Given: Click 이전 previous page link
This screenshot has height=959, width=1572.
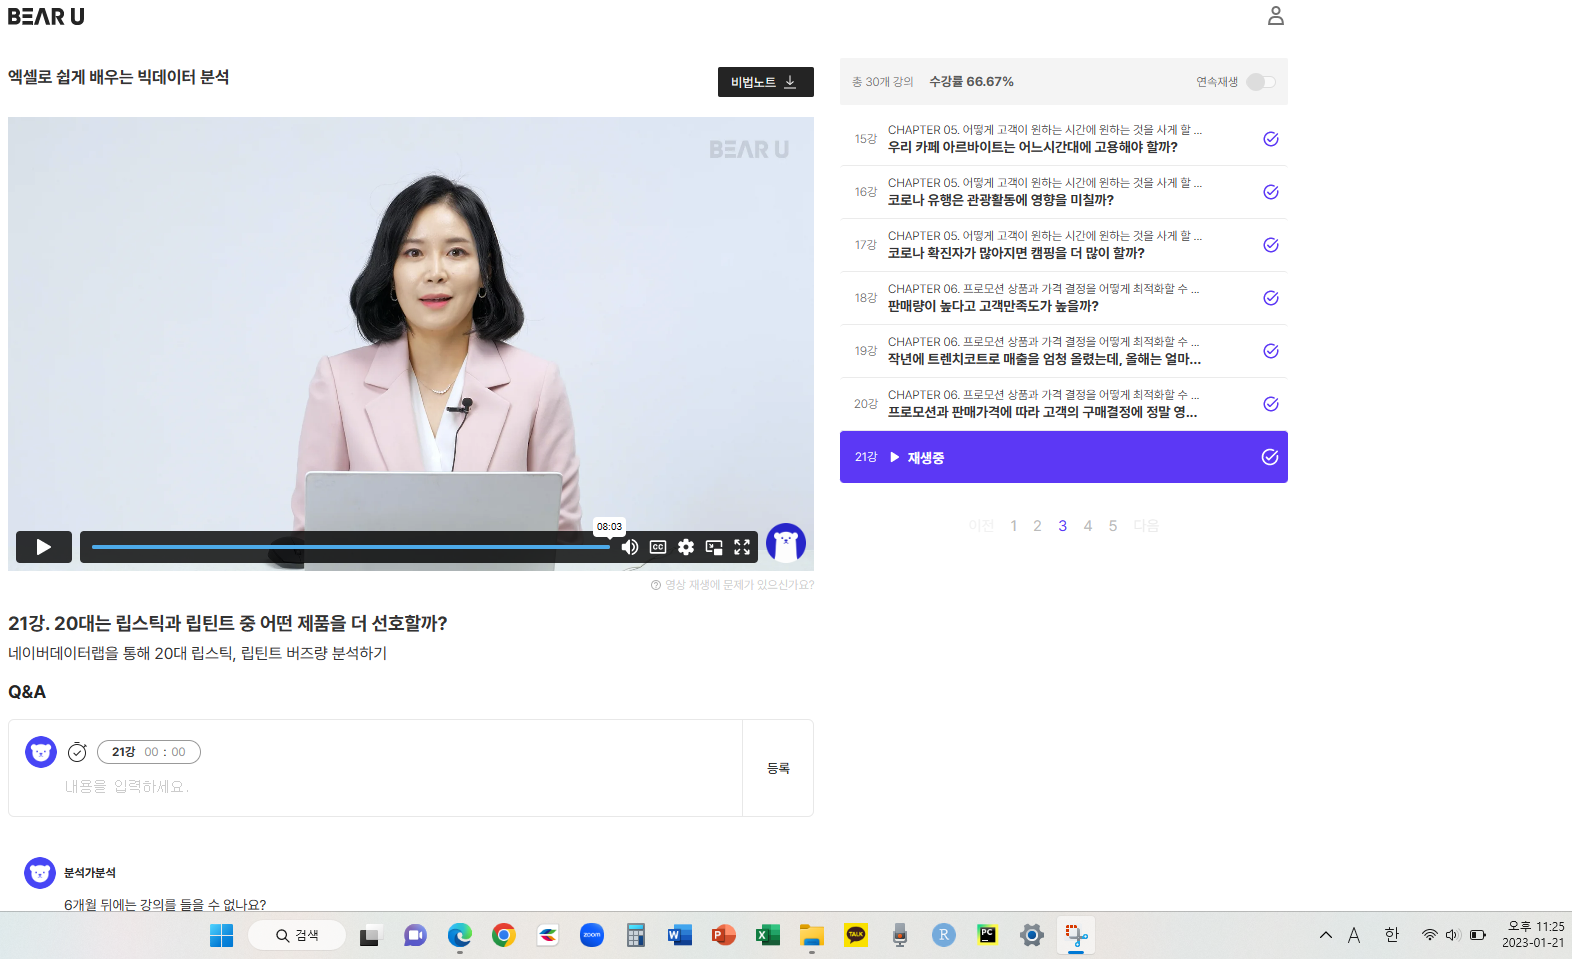Looking at the screenshot, I should [981, 526].
